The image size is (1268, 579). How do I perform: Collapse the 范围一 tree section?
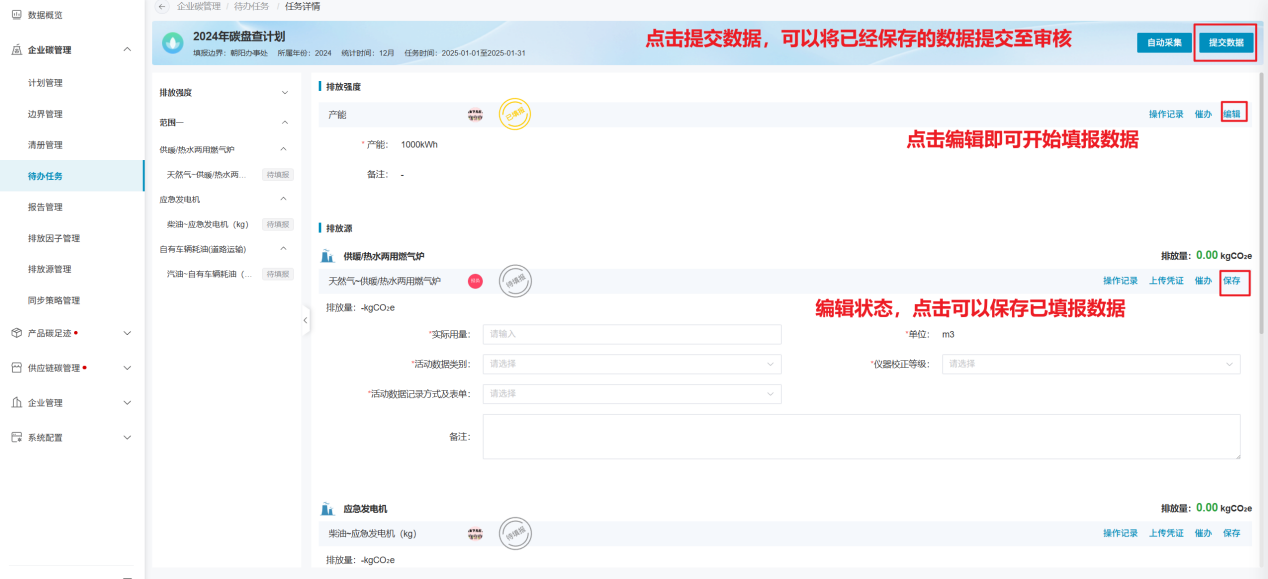(x=284, y=122)
